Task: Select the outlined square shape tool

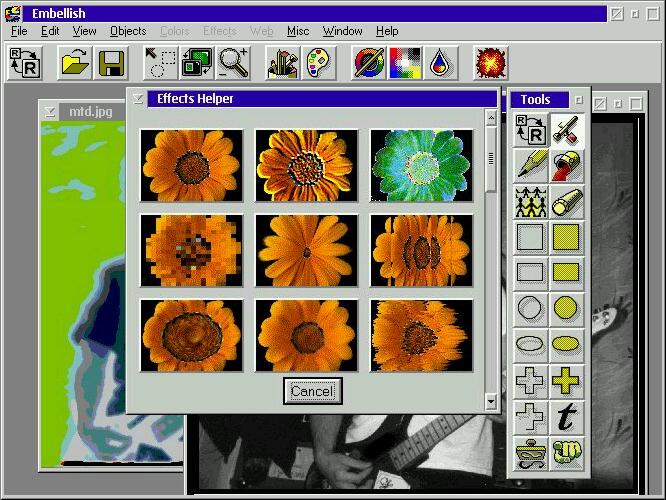Action: coord(531,237)
